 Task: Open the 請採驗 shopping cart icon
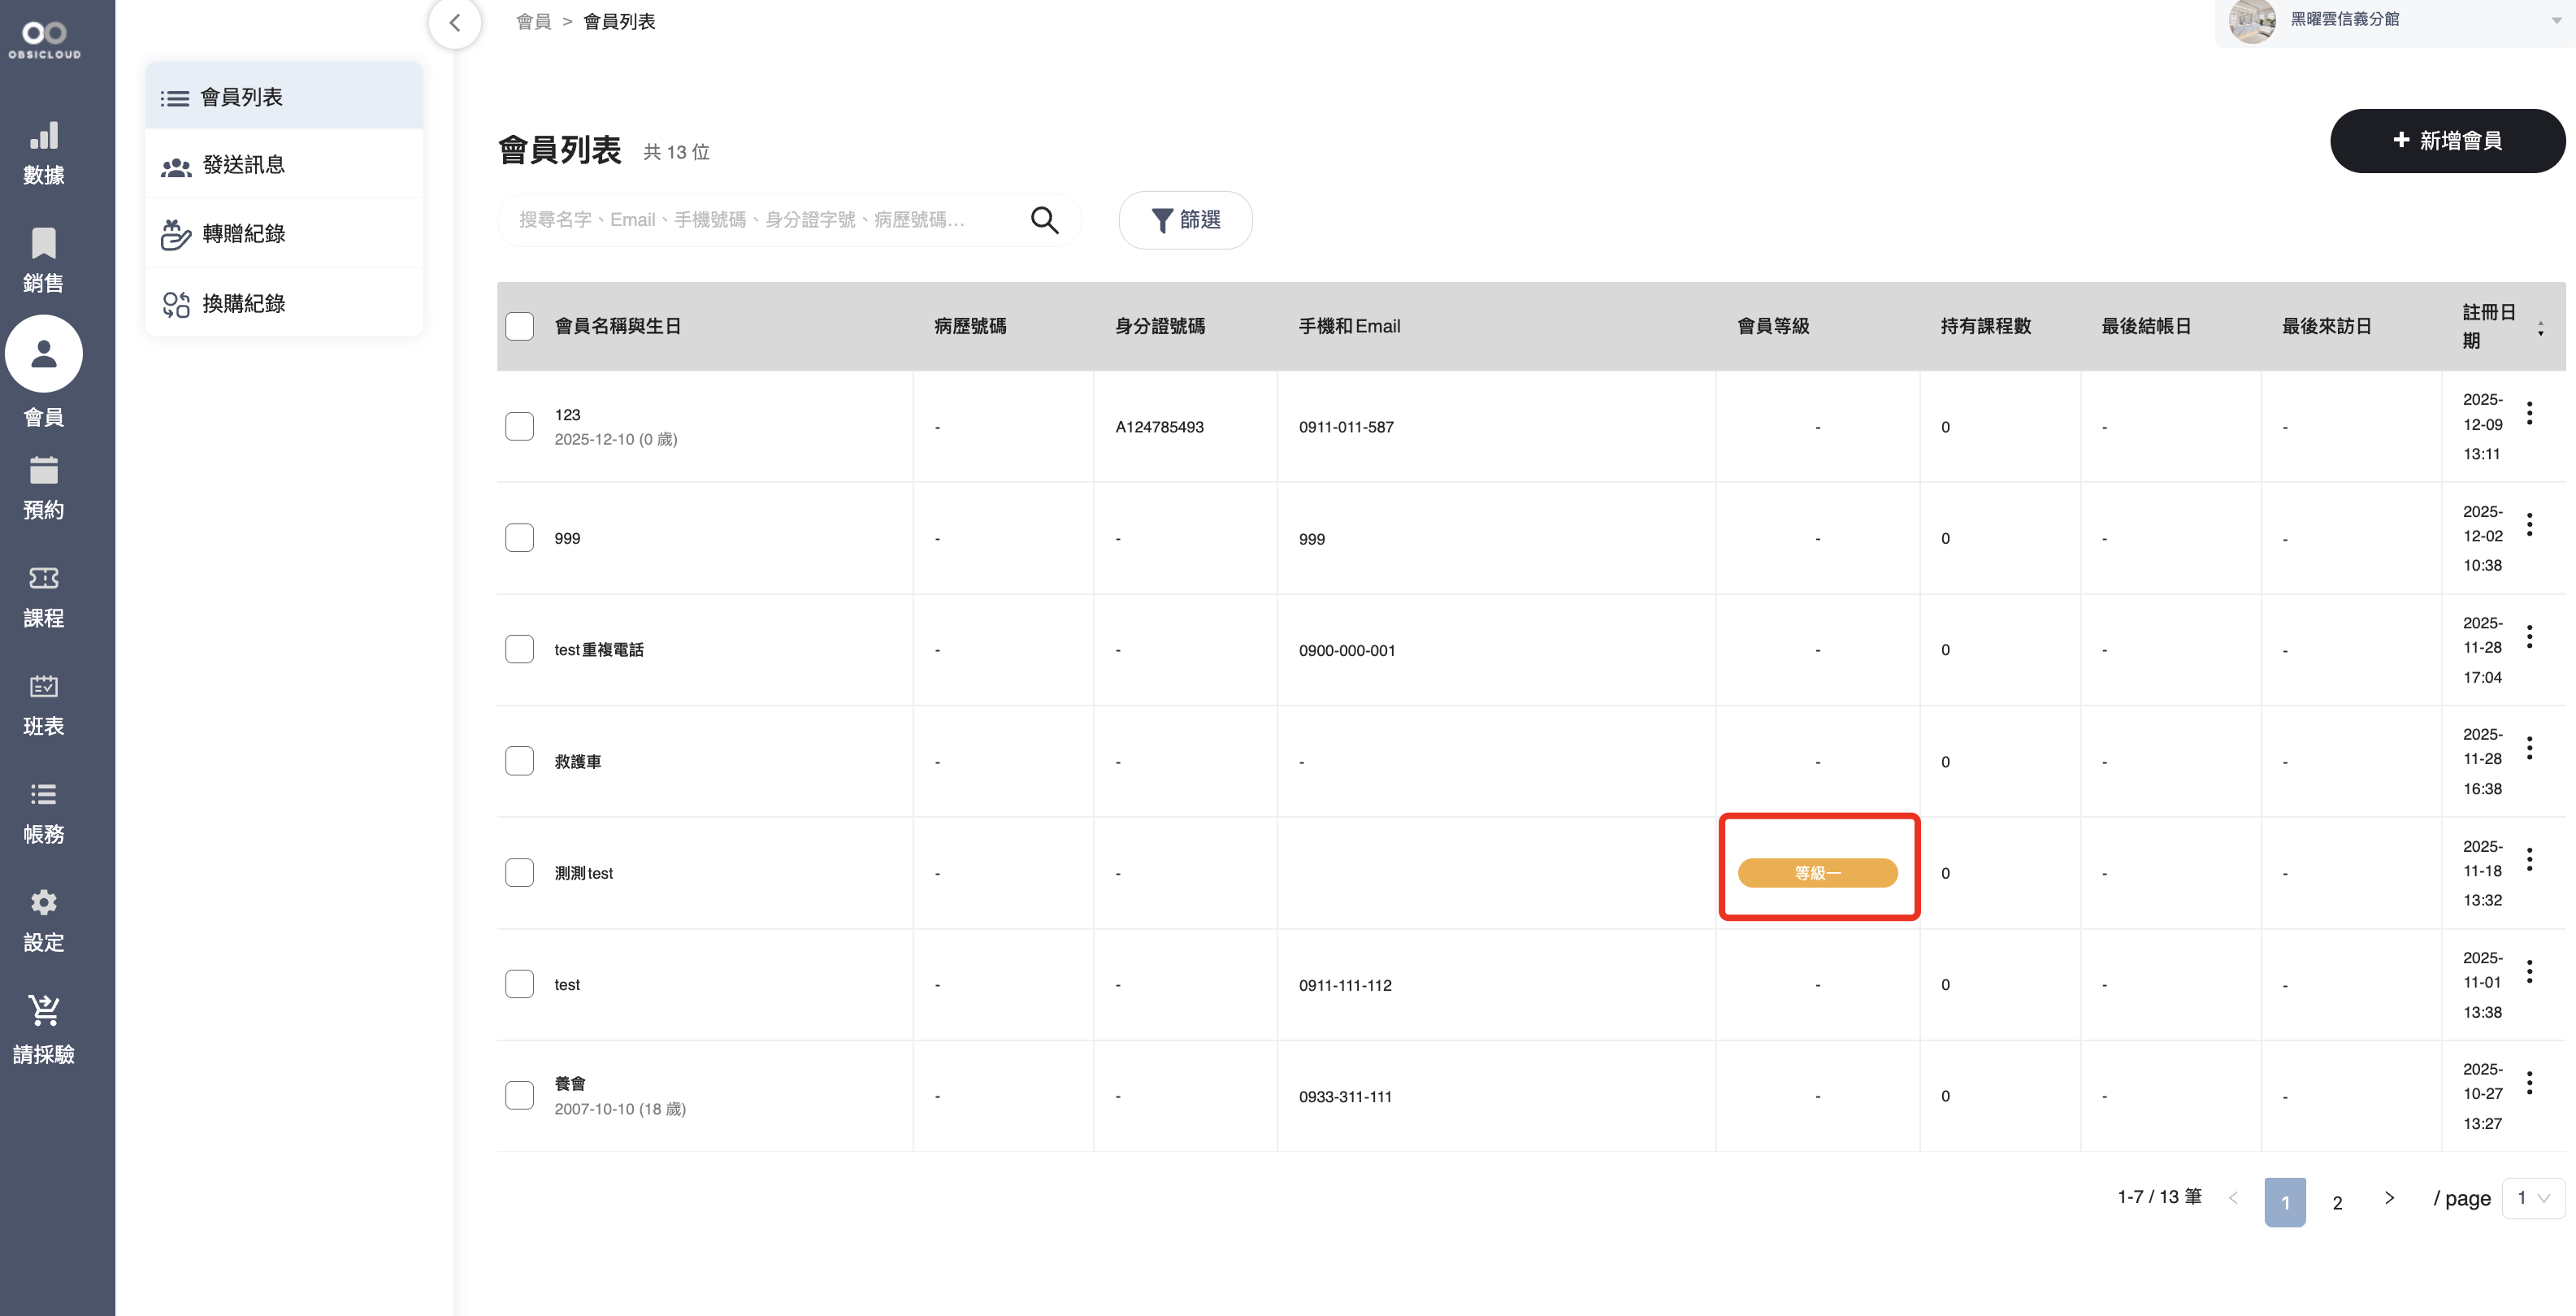[43, 1010]
